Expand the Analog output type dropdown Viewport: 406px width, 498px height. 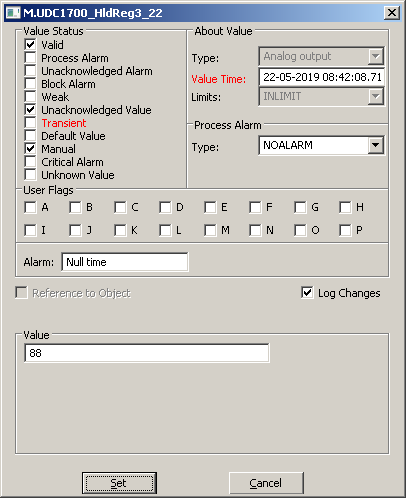coord(376,56)
